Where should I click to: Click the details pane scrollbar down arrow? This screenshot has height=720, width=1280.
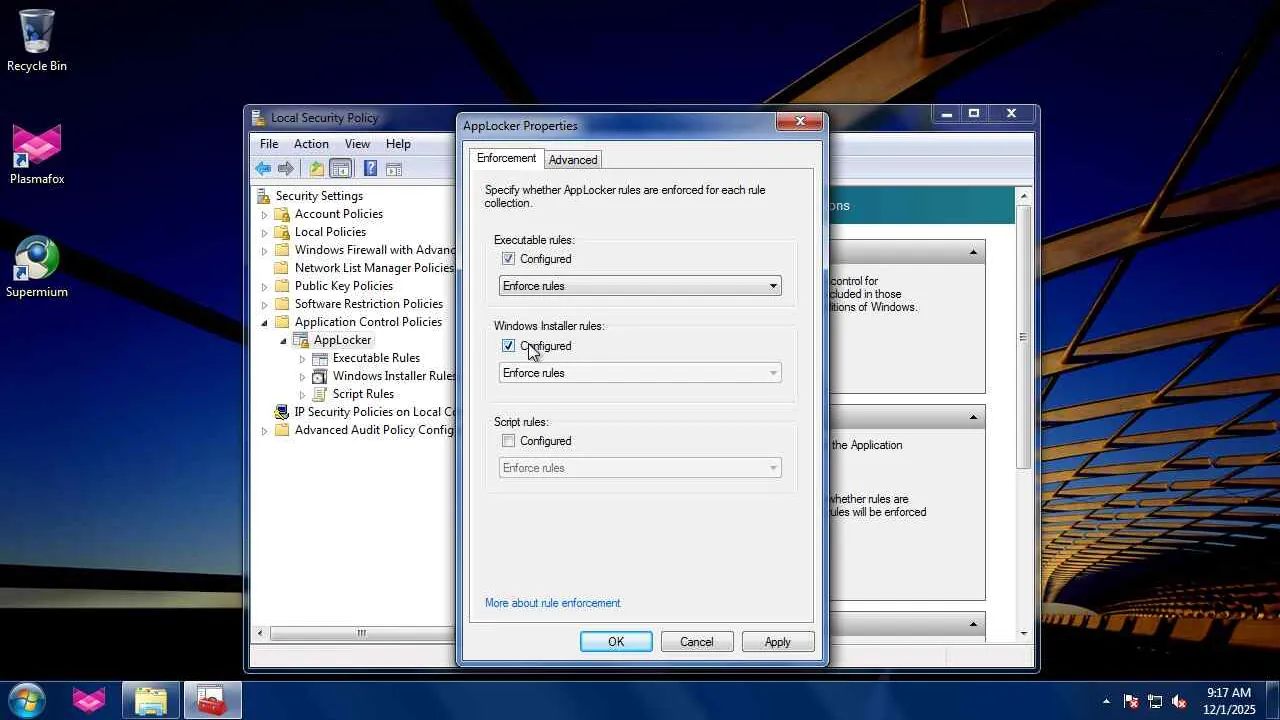pos(1023,633)
